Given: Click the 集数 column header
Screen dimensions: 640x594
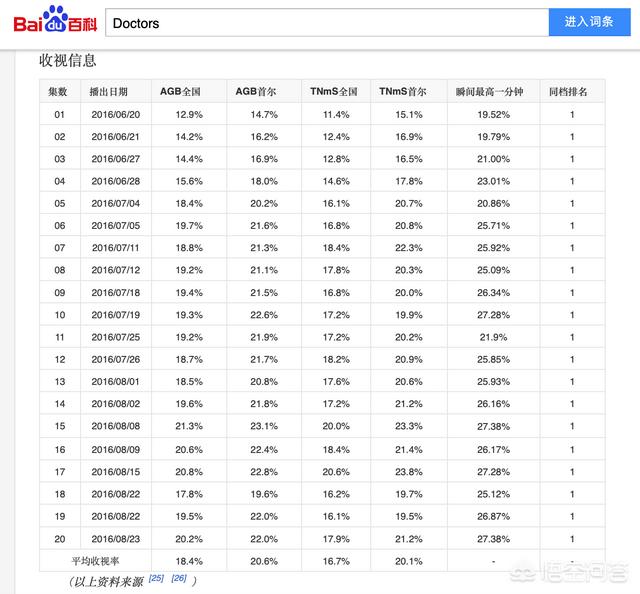Looking at the screenshot, I should tap(58, 91).
